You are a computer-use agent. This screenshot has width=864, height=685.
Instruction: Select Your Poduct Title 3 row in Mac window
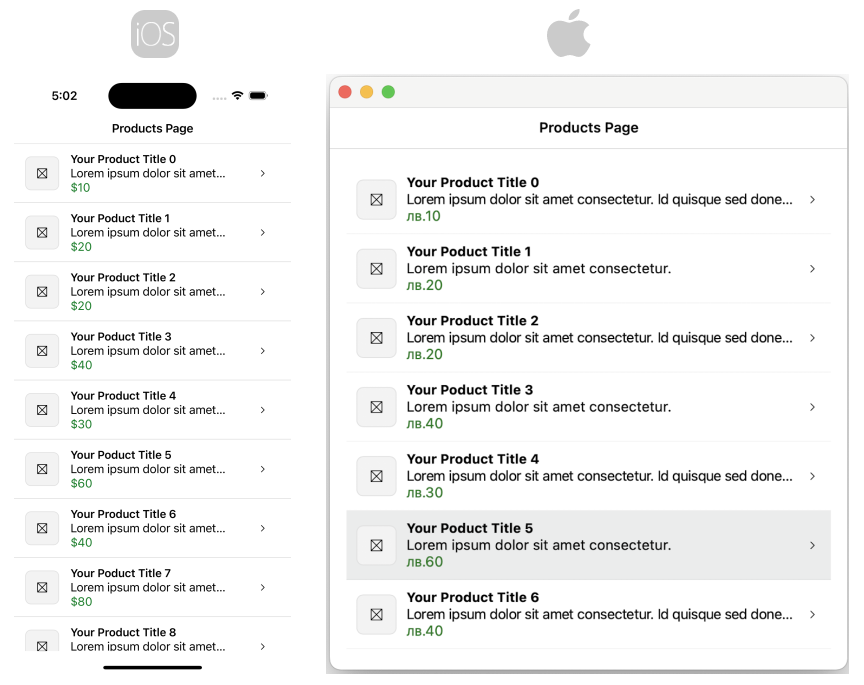coord(588,407)
